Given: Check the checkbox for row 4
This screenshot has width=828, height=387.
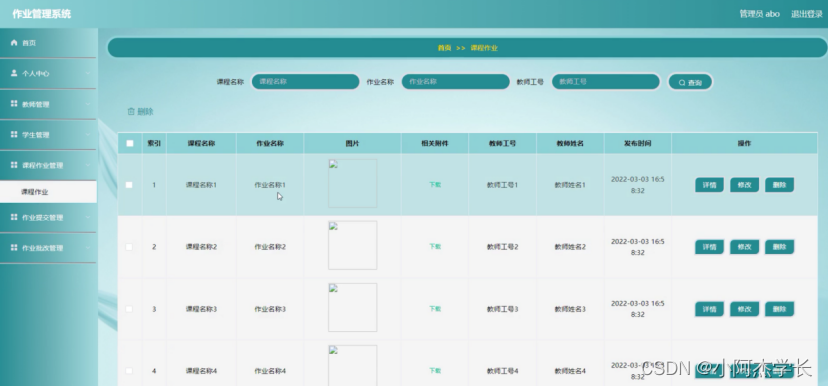Looking at the screenshot, I should pyautogui.click(x=129, y=371).
